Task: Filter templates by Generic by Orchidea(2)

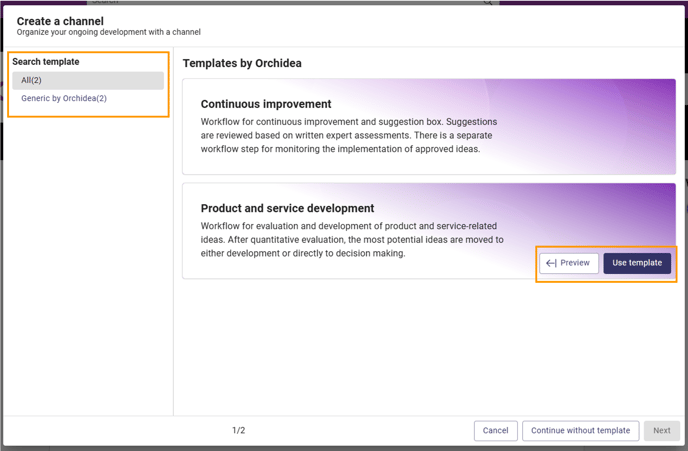Action: pyautogui.click(x=64, y=98)
